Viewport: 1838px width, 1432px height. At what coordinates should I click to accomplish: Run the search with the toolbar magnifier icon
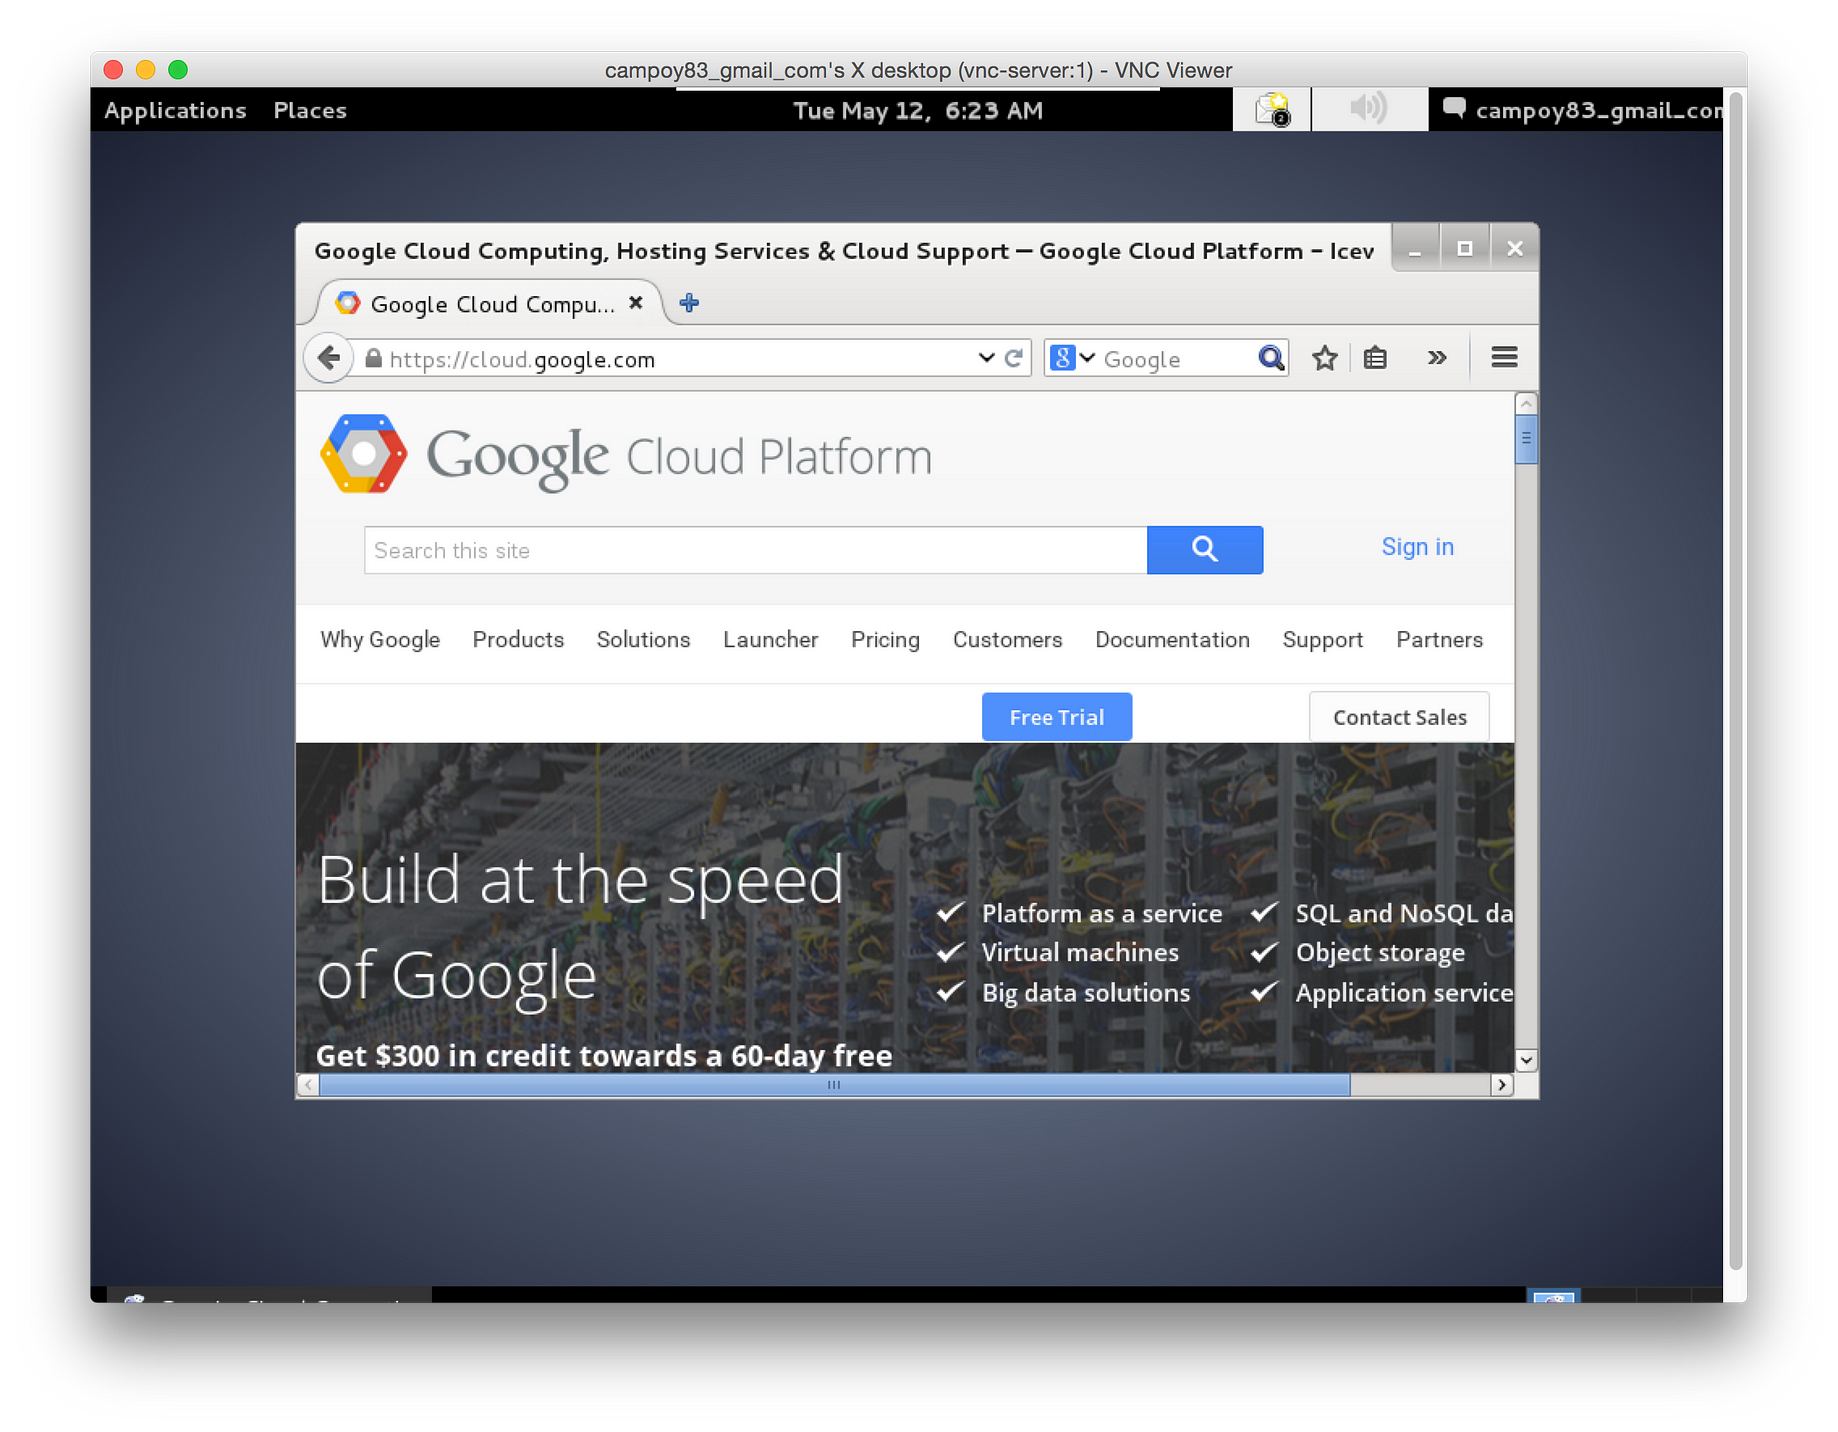1270,358
